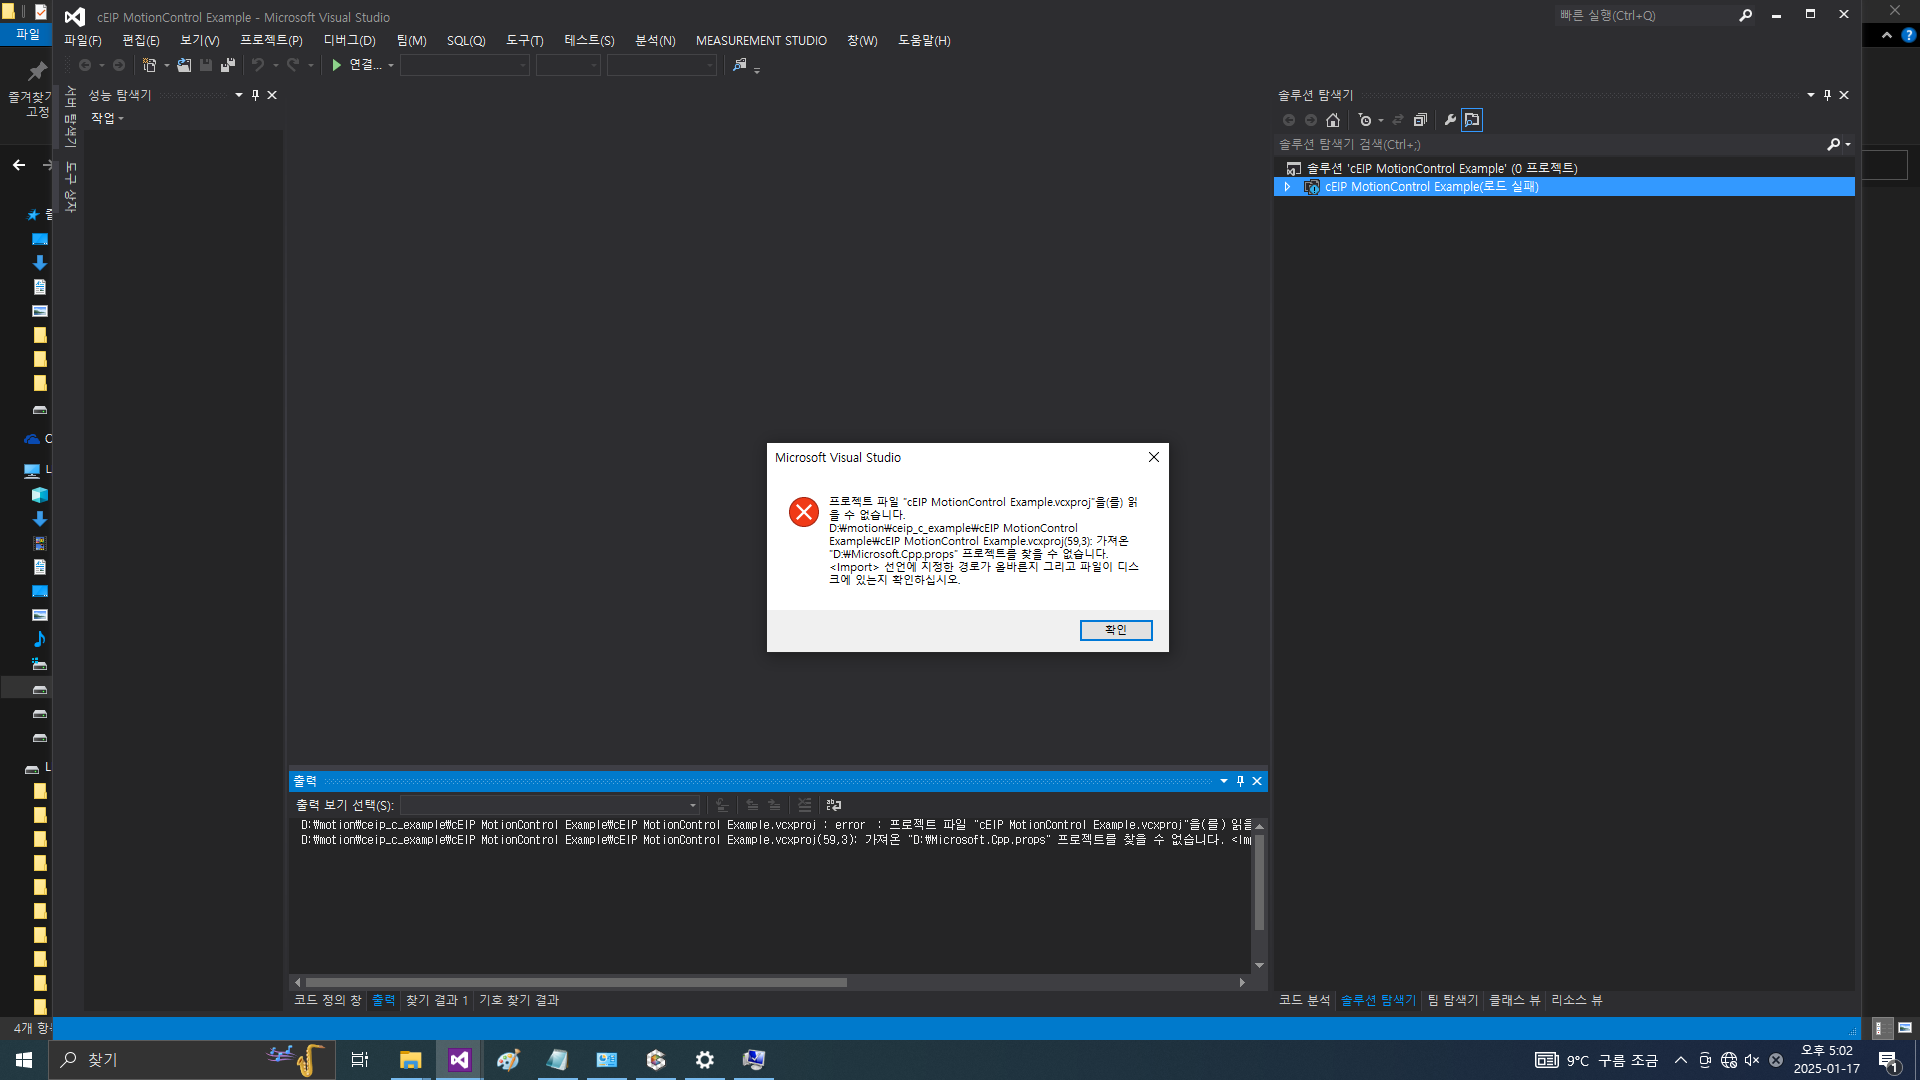Open the 작업 dropdown in 성능 탐색기
The image size is (1920, 1080).
click(107, 118)
